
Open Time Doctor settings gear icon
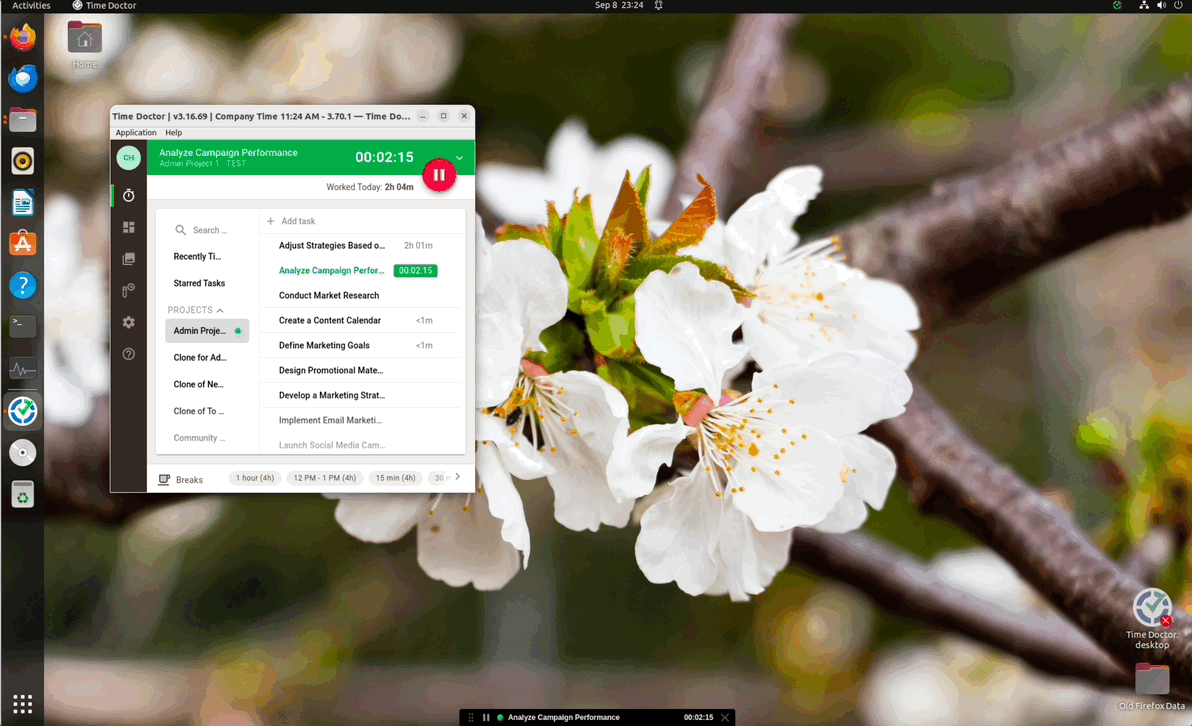[128, 322]
